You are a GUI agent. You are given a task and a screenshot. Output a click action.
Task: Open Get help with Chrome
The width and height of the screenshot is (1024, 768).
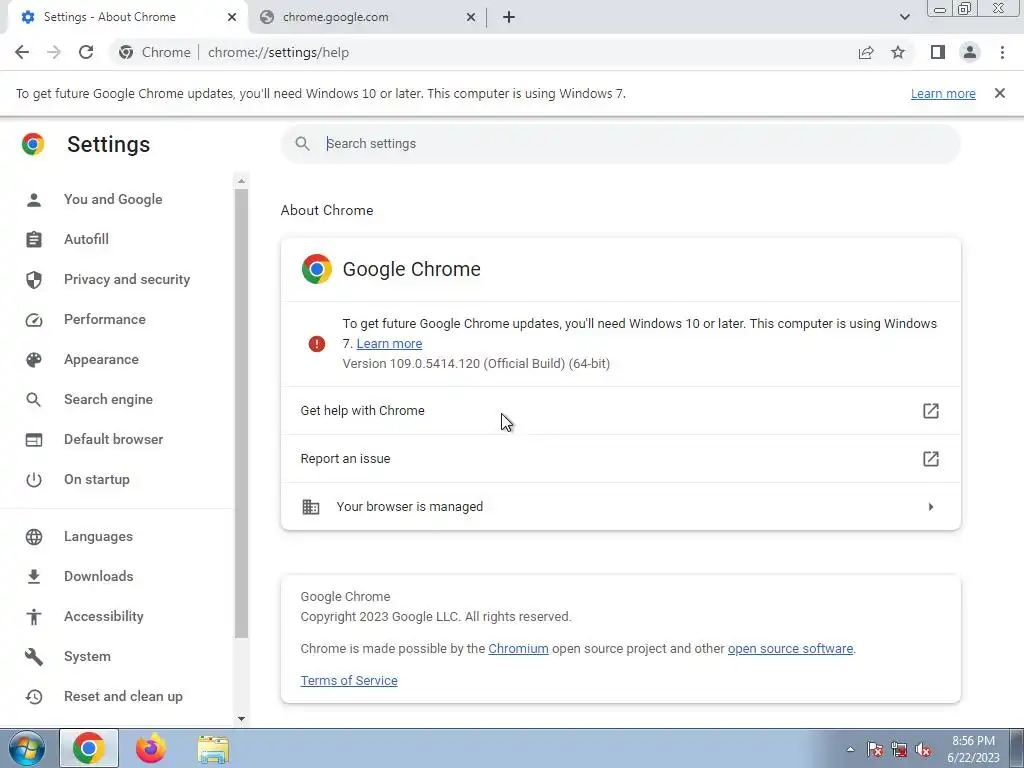(x=620, y=411)
